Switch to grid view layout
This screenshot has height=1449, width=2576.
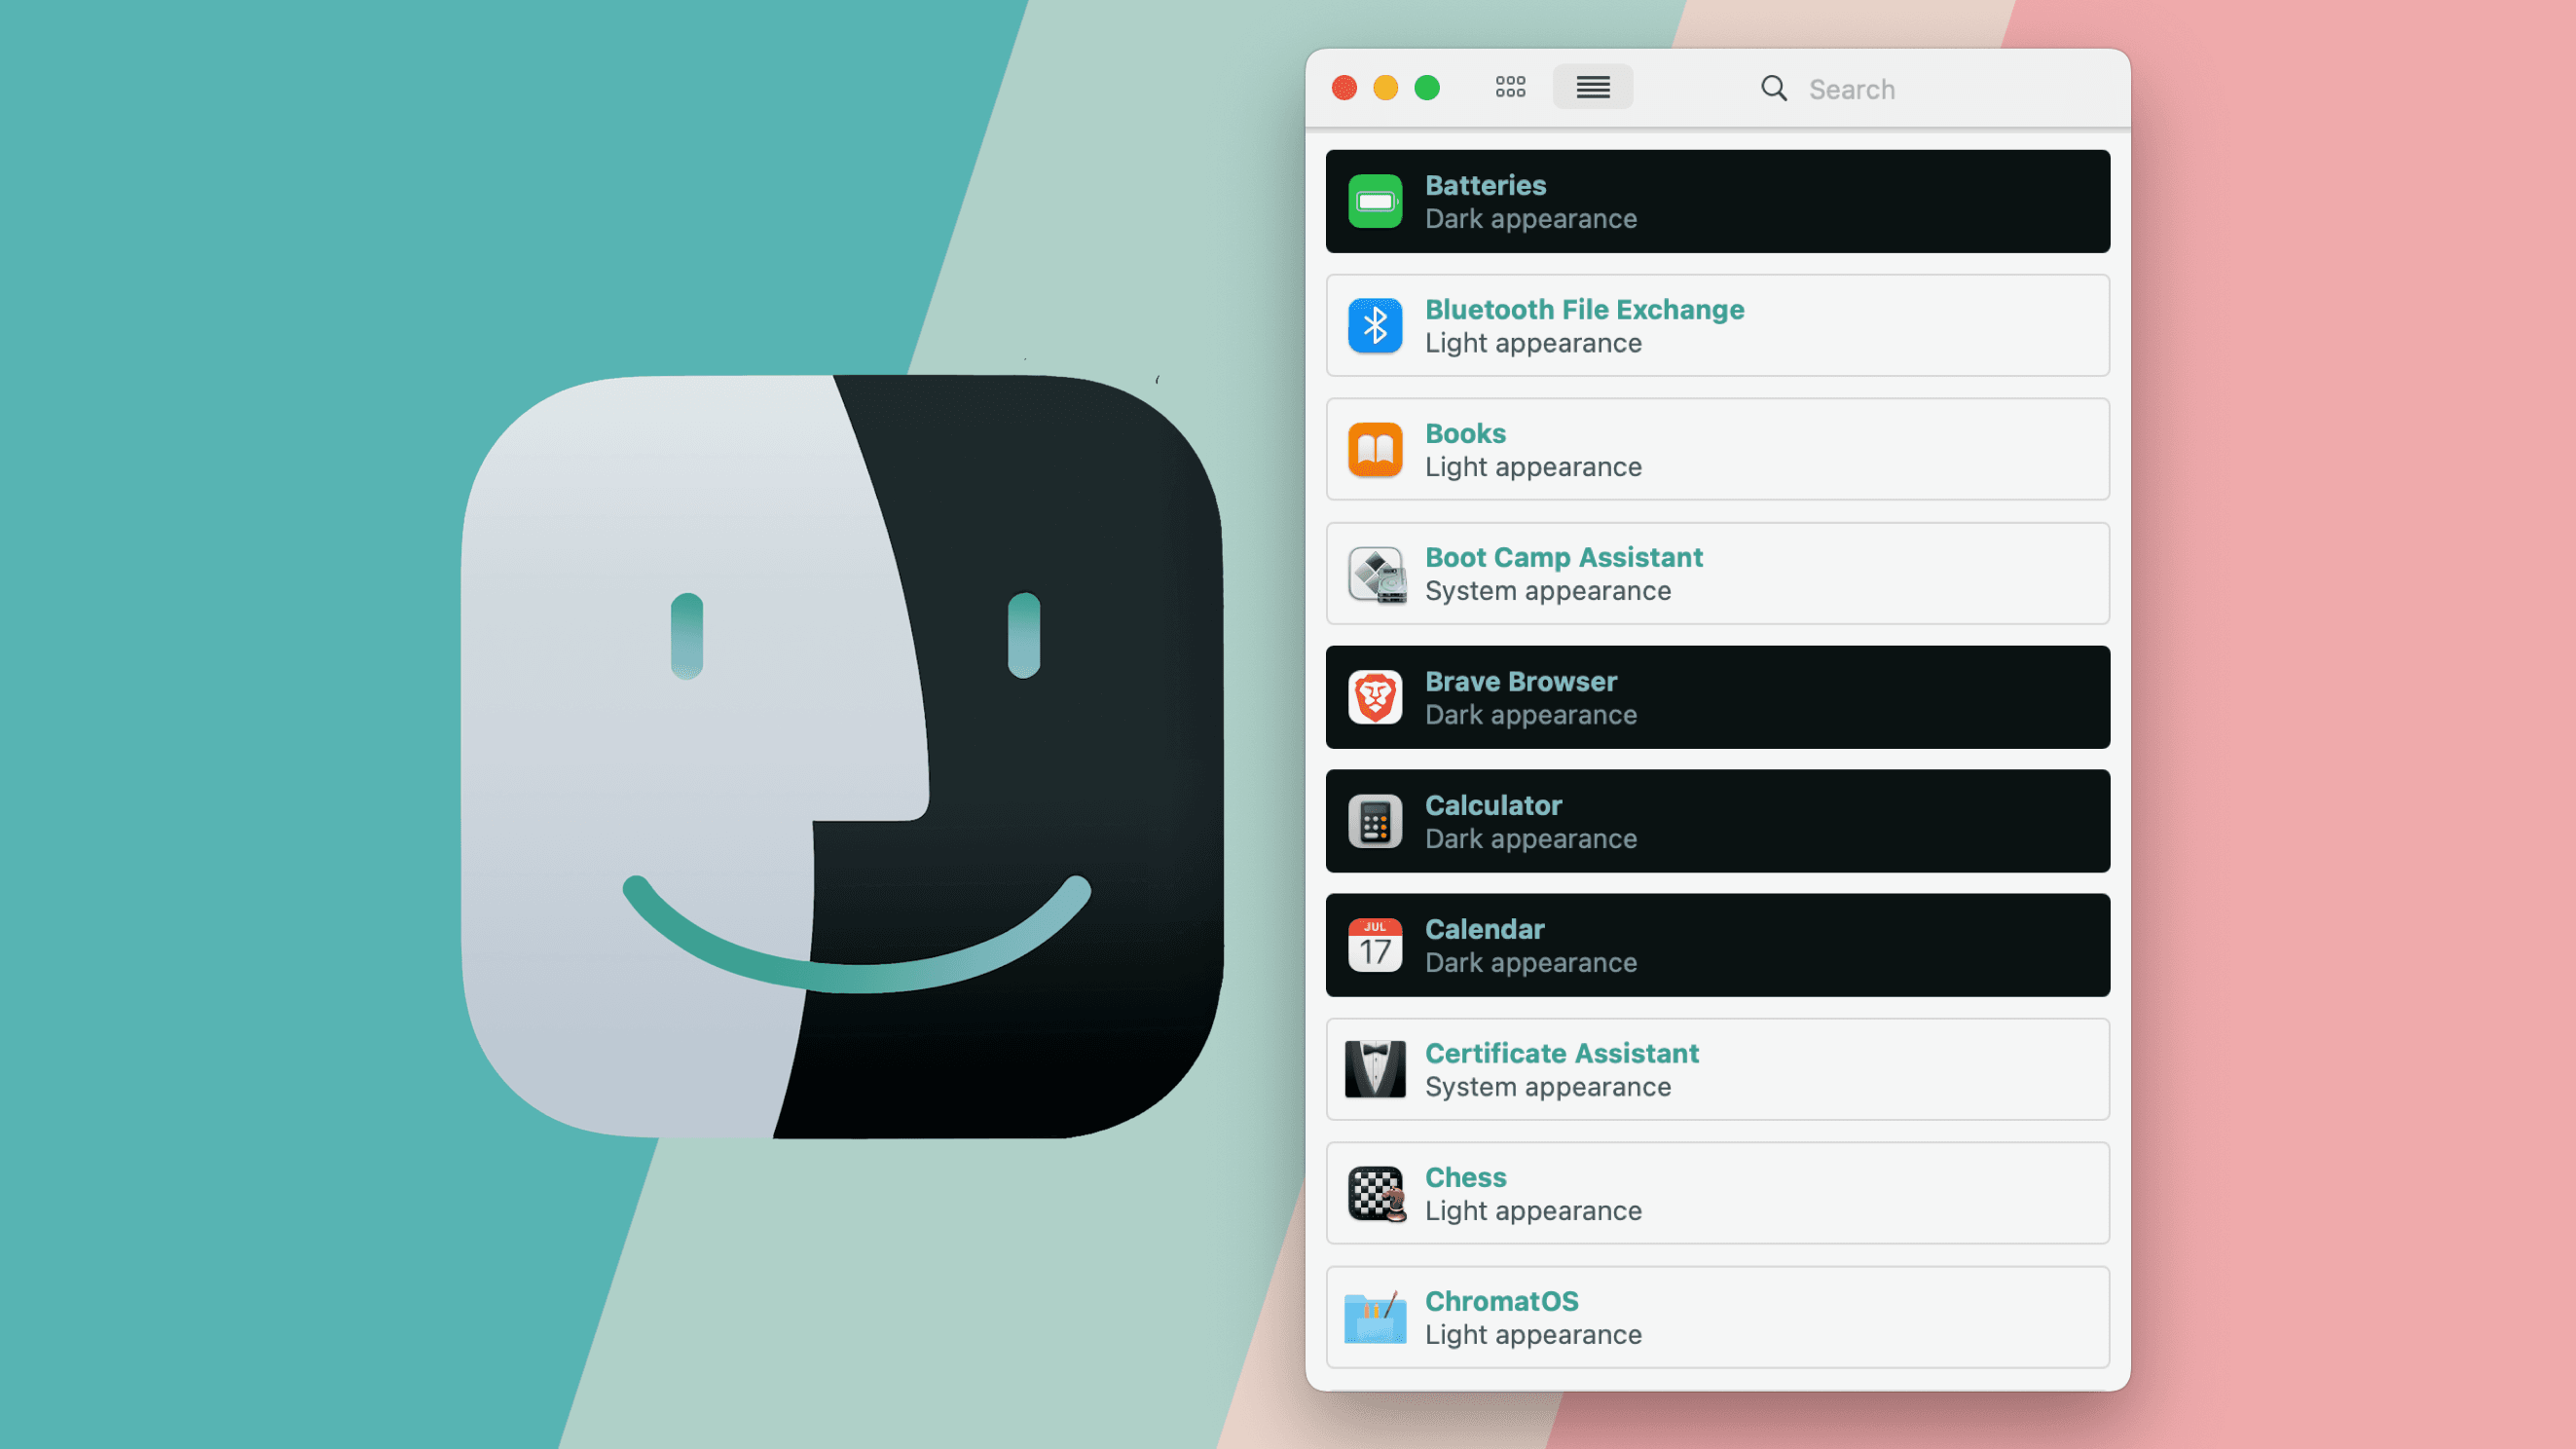[x=1511, y=87]
